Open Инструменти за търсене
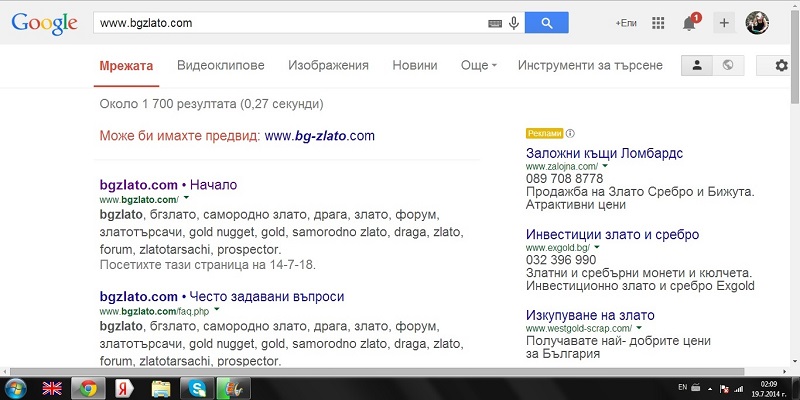 click(590, 65)
